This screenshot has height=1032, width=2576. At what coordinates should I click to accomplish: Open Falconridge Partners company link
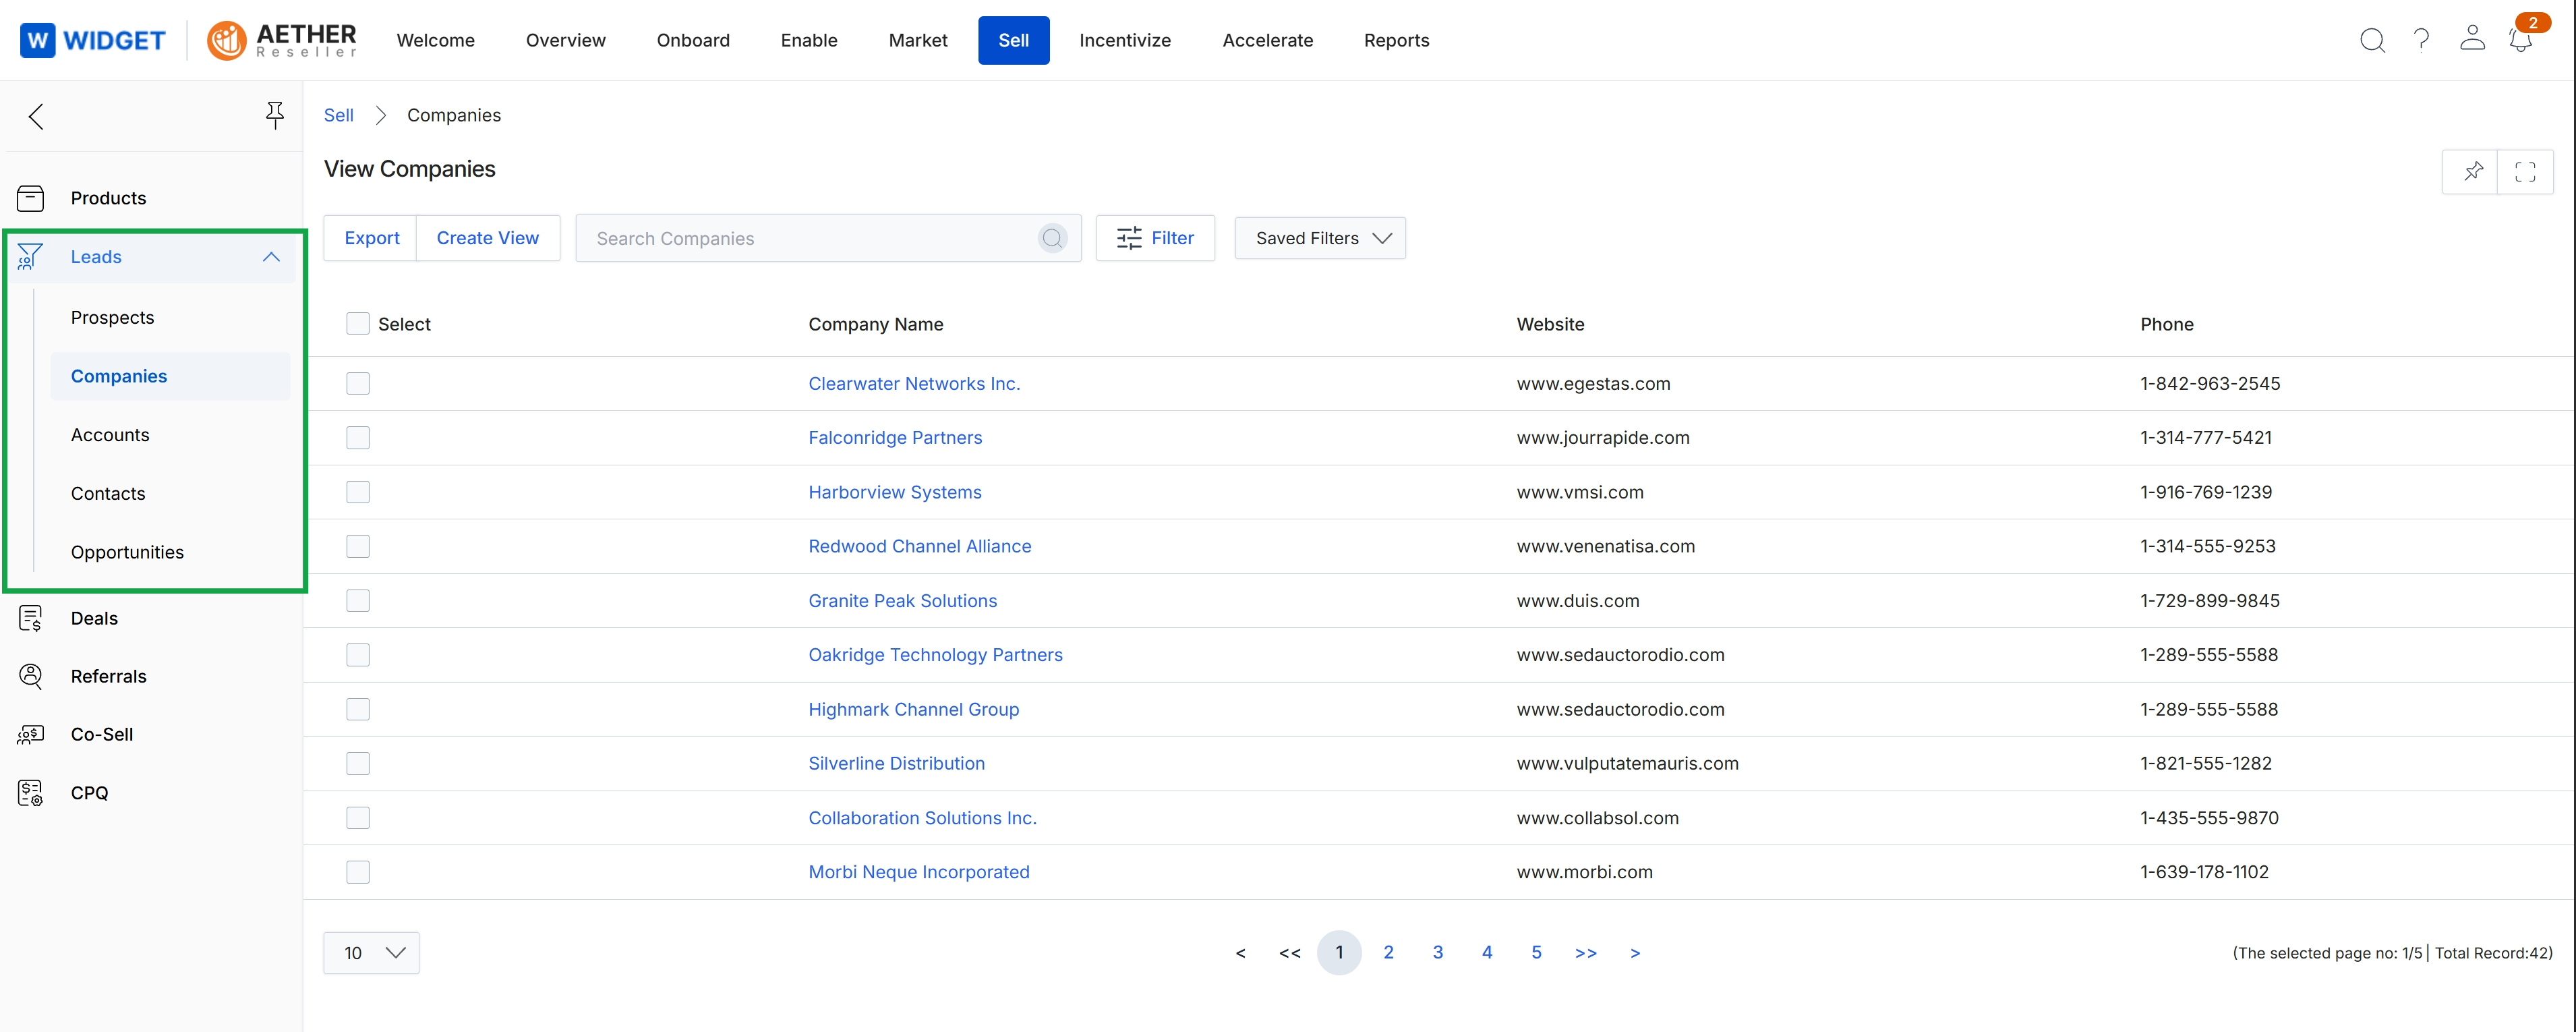coord(895,438)
